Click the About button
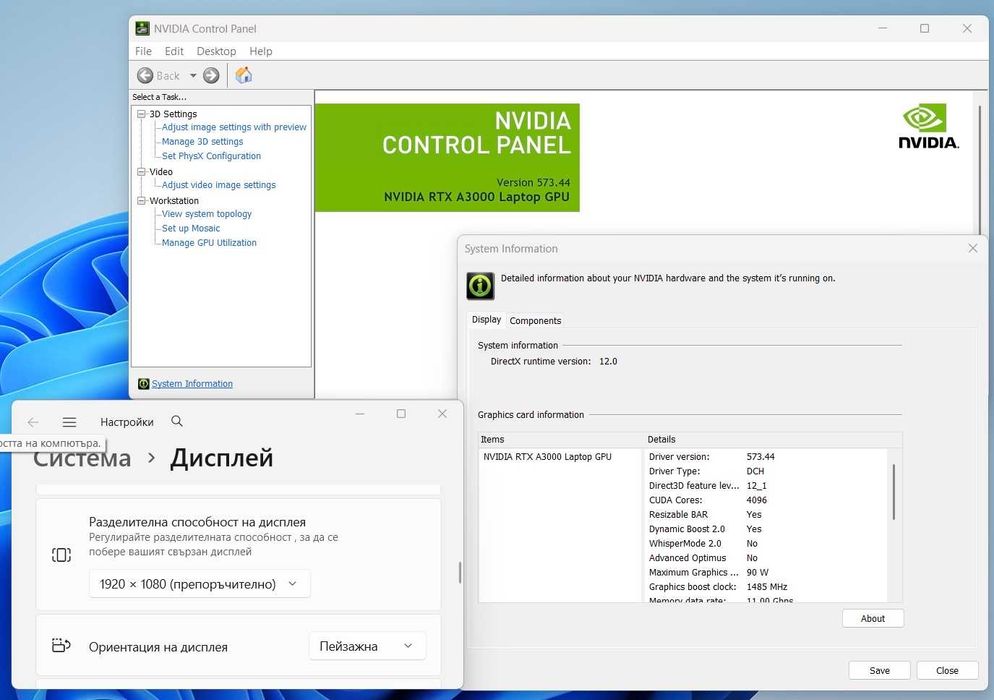This screenshot has height=700, width=994. [873, 618]
